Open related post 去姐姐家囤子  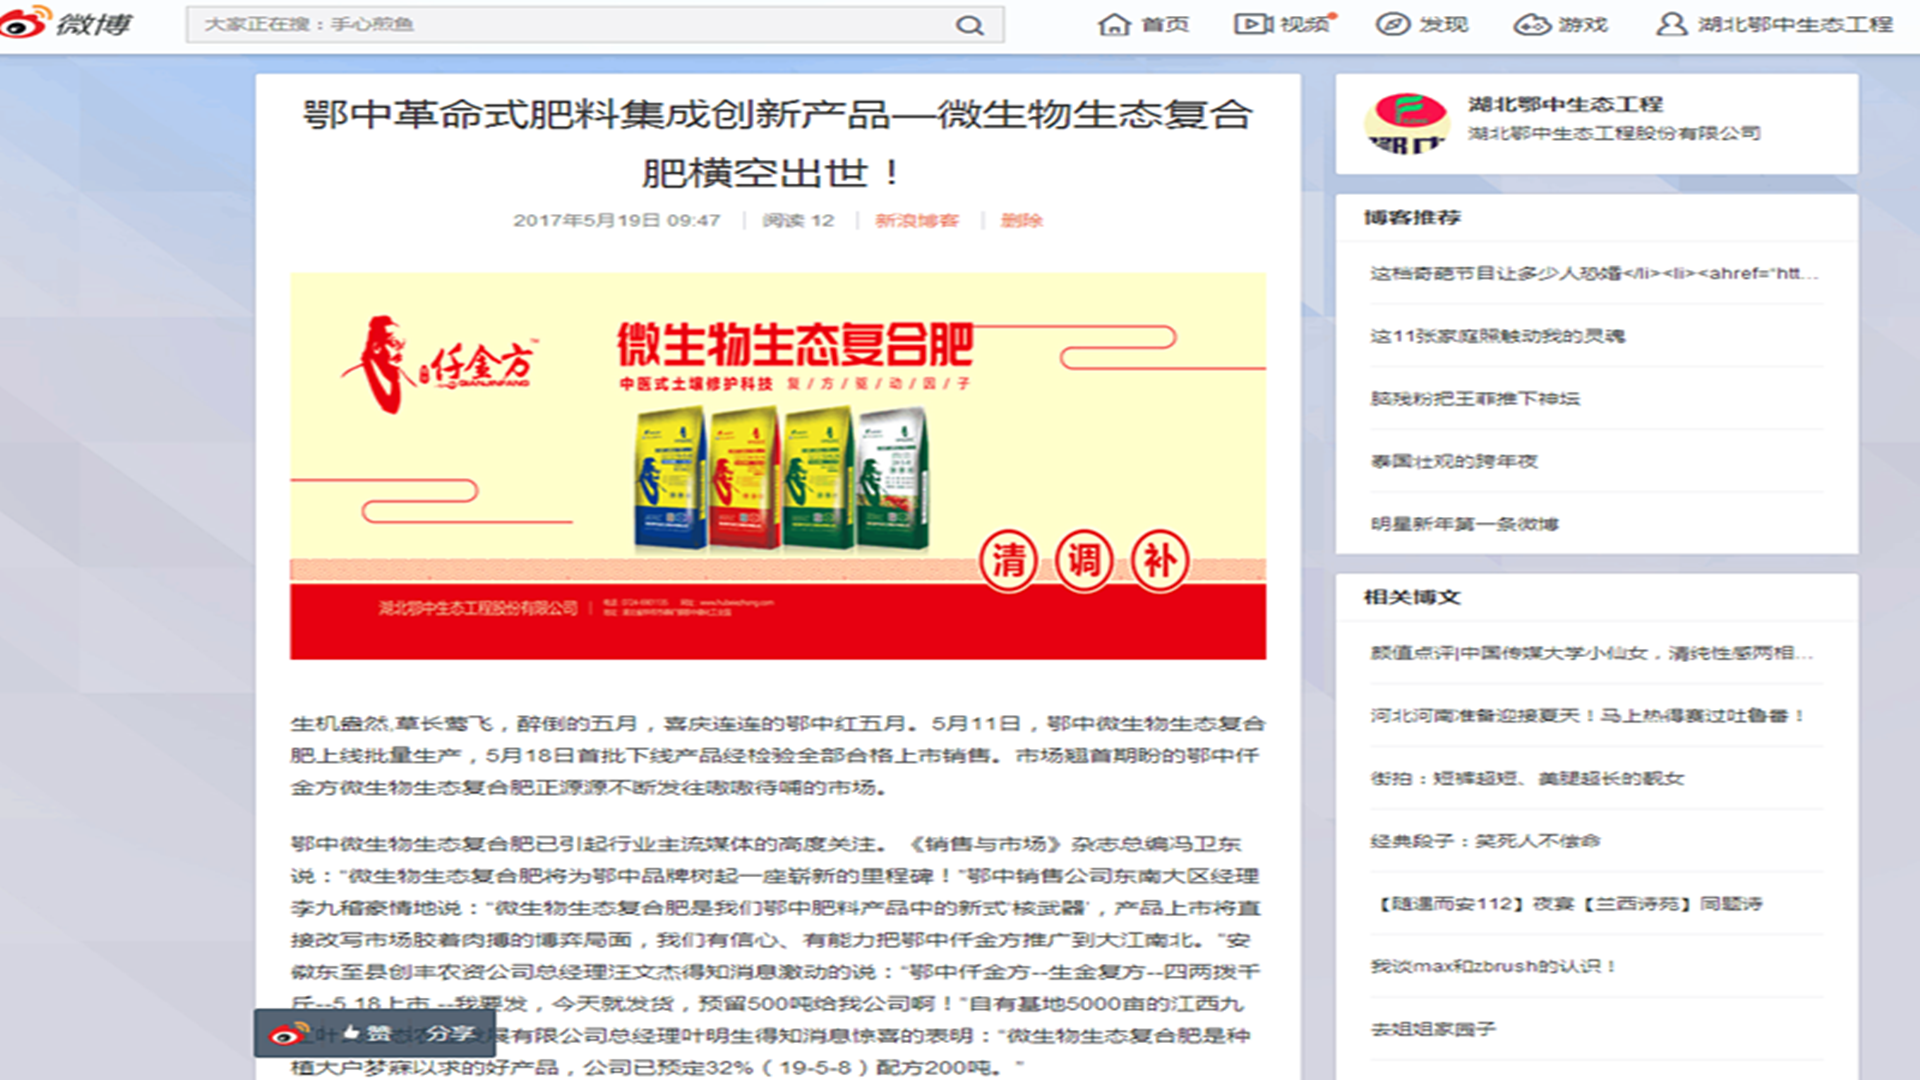tap(1432, 1029)
